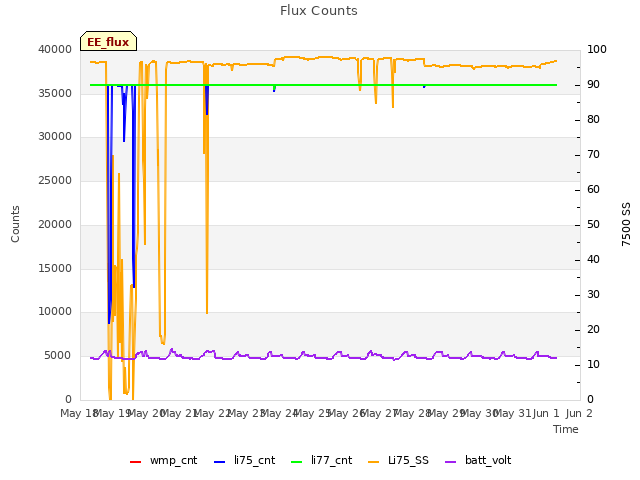The height and width of the screenshot is (480, 640).
Task: Click the EE_flux label tag
Action: click(108, 41)
